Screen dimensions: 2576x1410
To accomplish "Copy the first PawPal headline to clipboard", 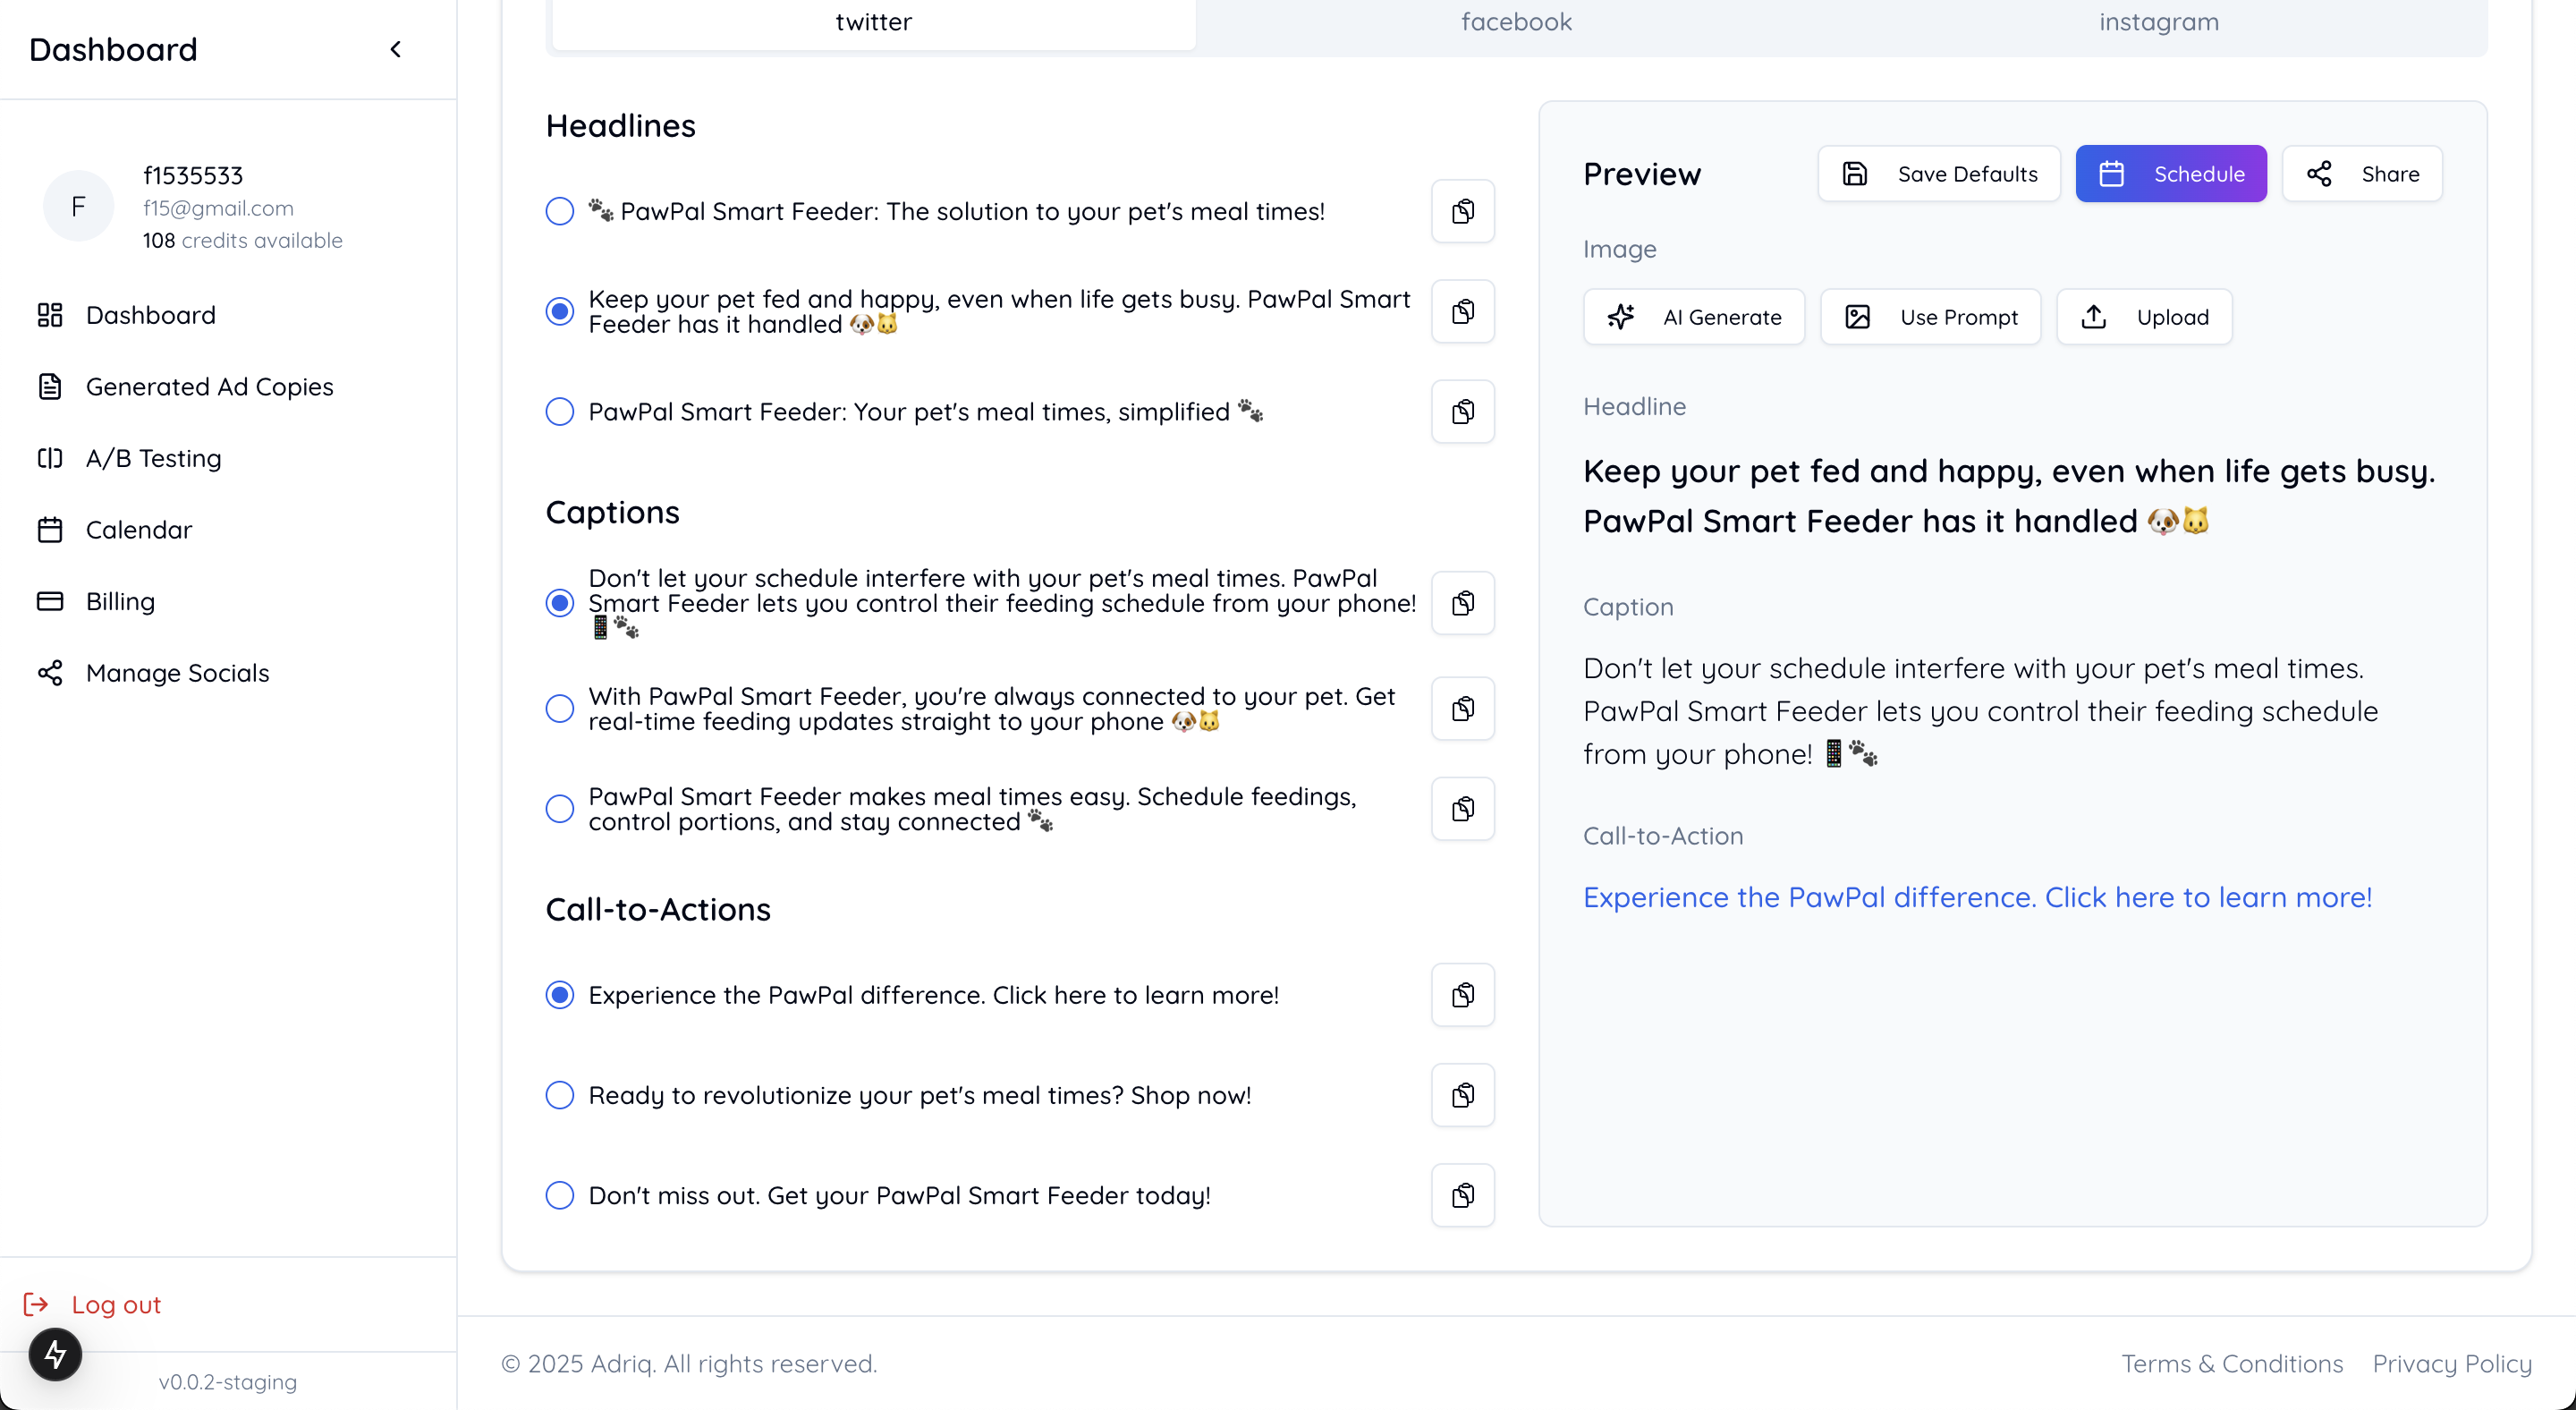I will [1462, 211].
